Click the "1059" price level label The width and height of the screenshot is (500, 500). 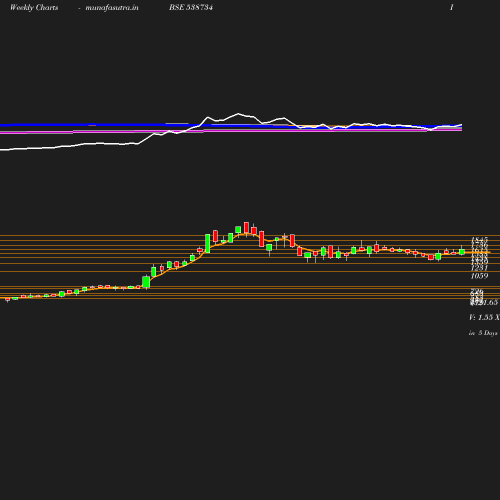(479, 276)
